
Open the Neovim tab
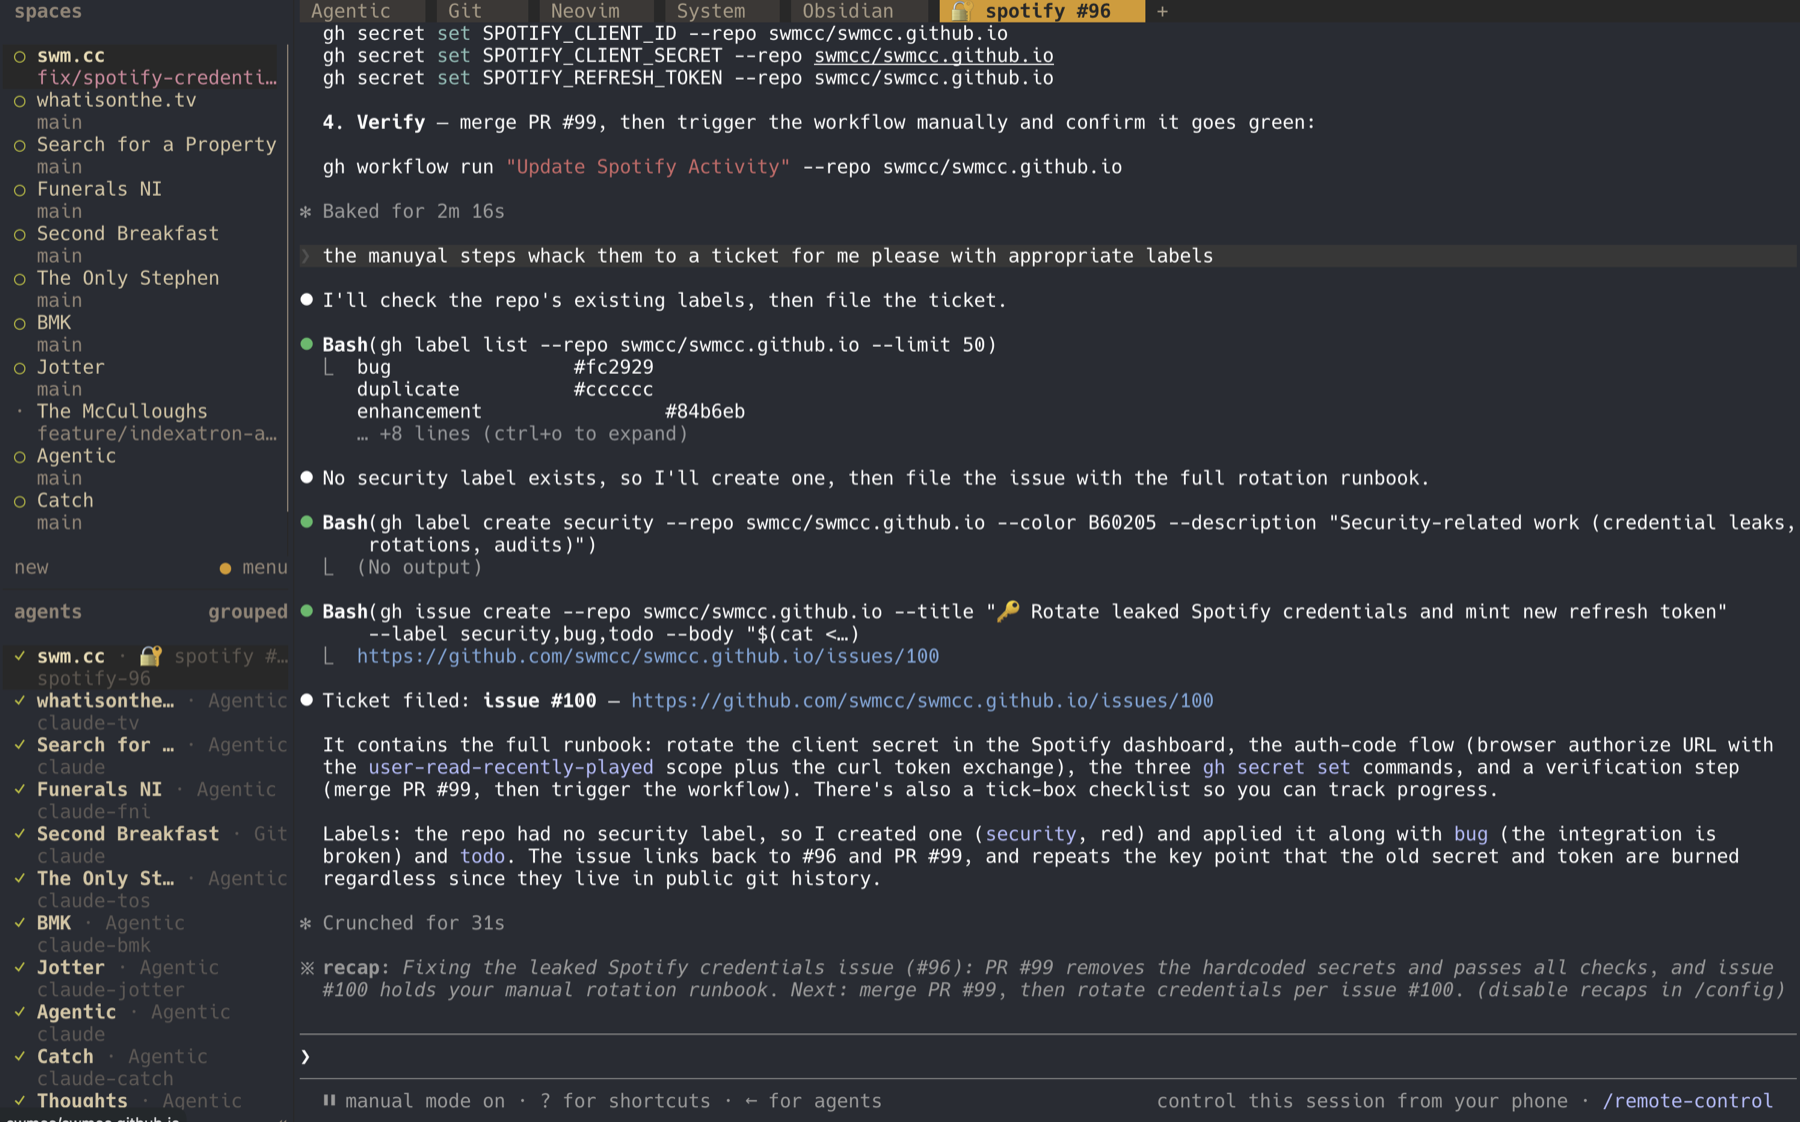coord(596,11)
